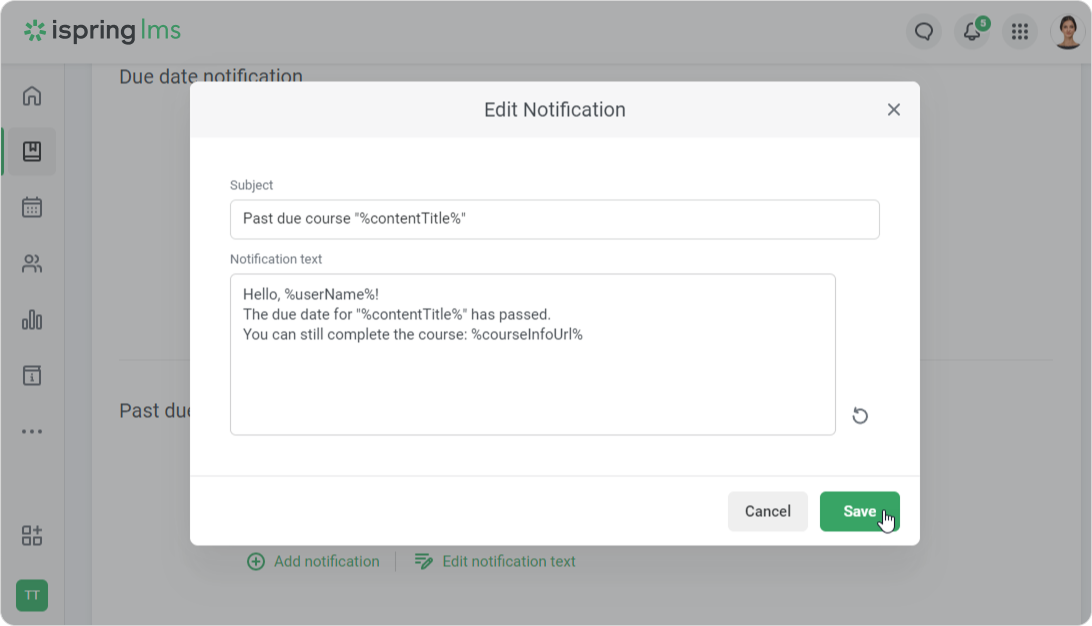Click the green TT account badge
The width and height of the screenshot is (1092, 626).
point(32,595)
